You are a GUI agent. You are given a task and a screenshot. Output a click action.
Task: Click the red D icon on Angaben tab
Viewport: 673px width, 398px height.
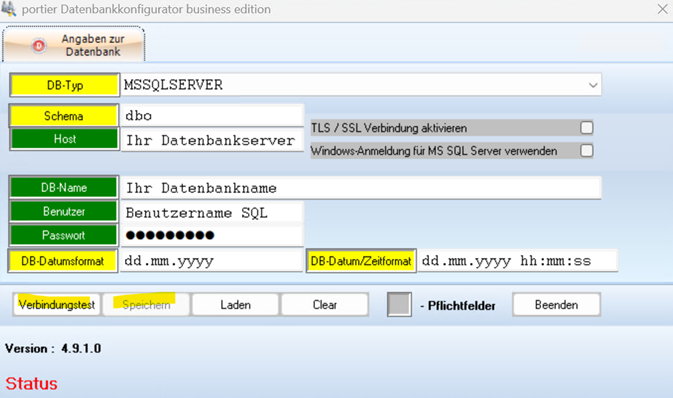click(39, 45)
